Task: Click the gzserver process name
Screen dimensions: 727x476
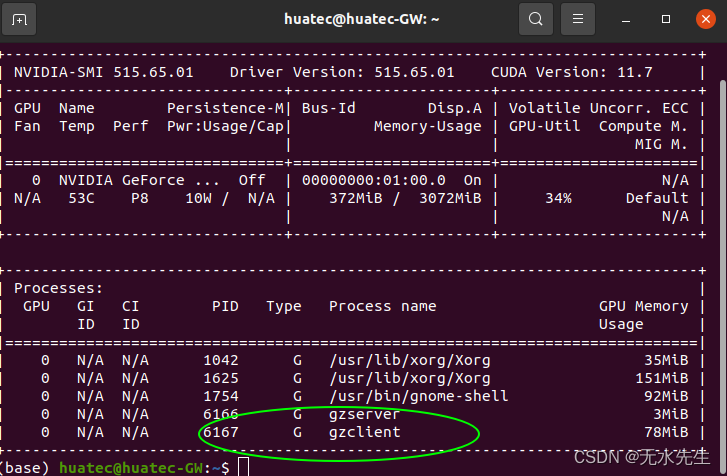Action: point(364,414)
